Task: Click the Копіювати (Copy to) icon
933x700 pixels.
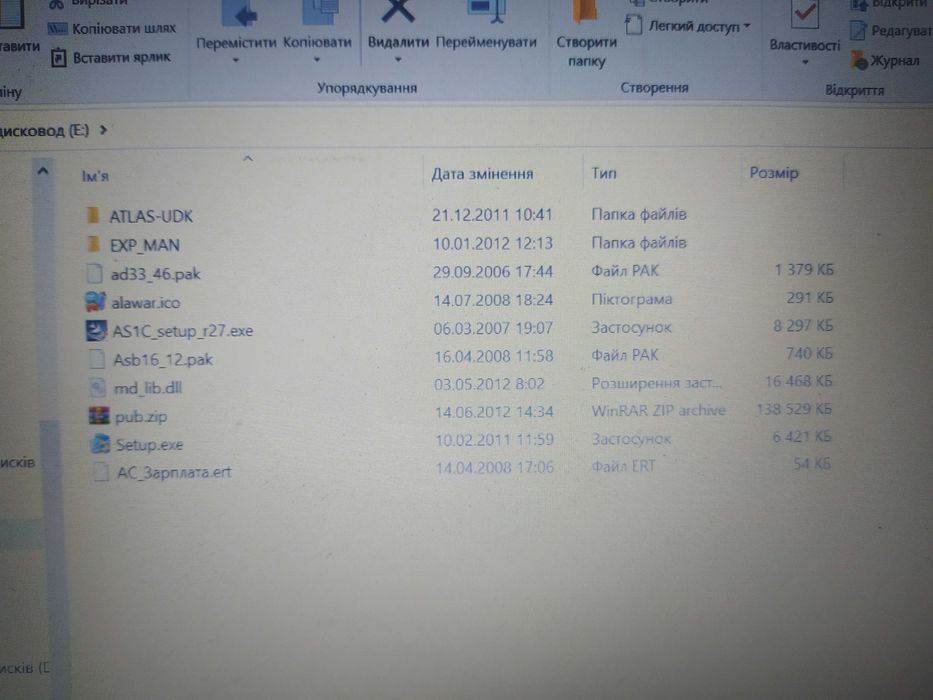Action: 320,12
